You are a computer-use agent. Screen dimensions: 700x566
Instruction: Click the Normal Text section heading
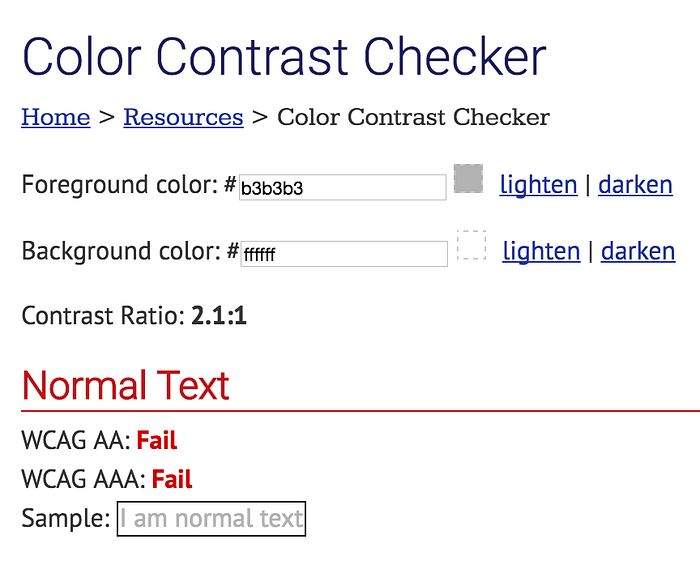[x=125, y=385]
